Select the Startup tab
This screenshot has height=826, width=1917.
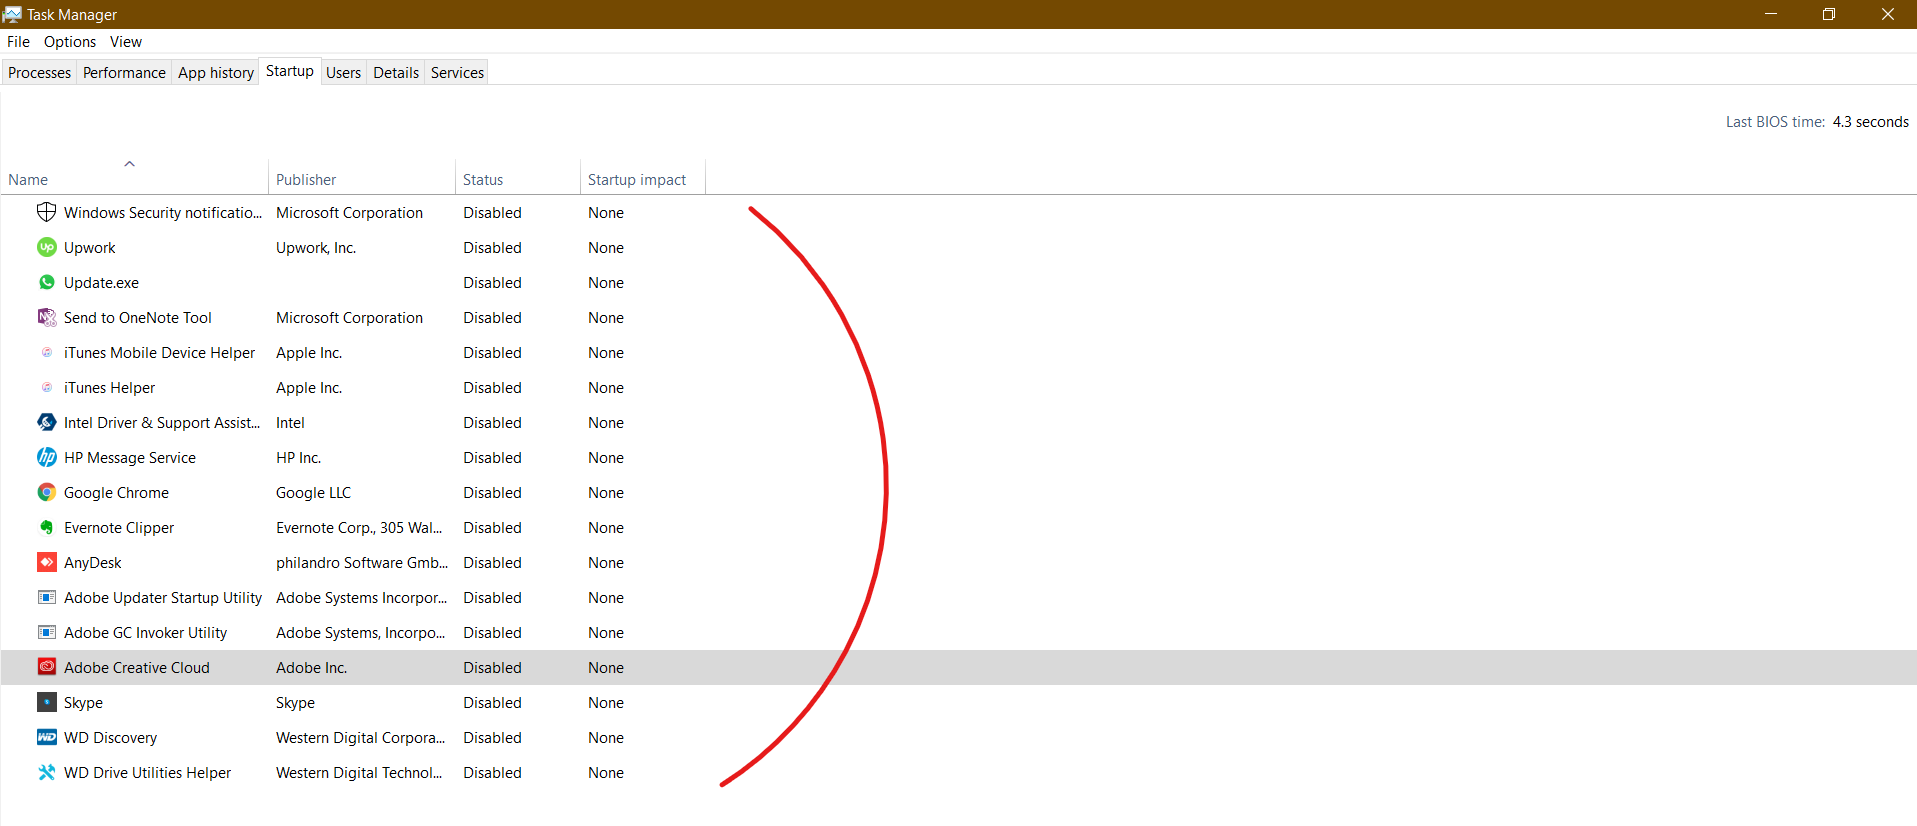click(x=290, y=71)
